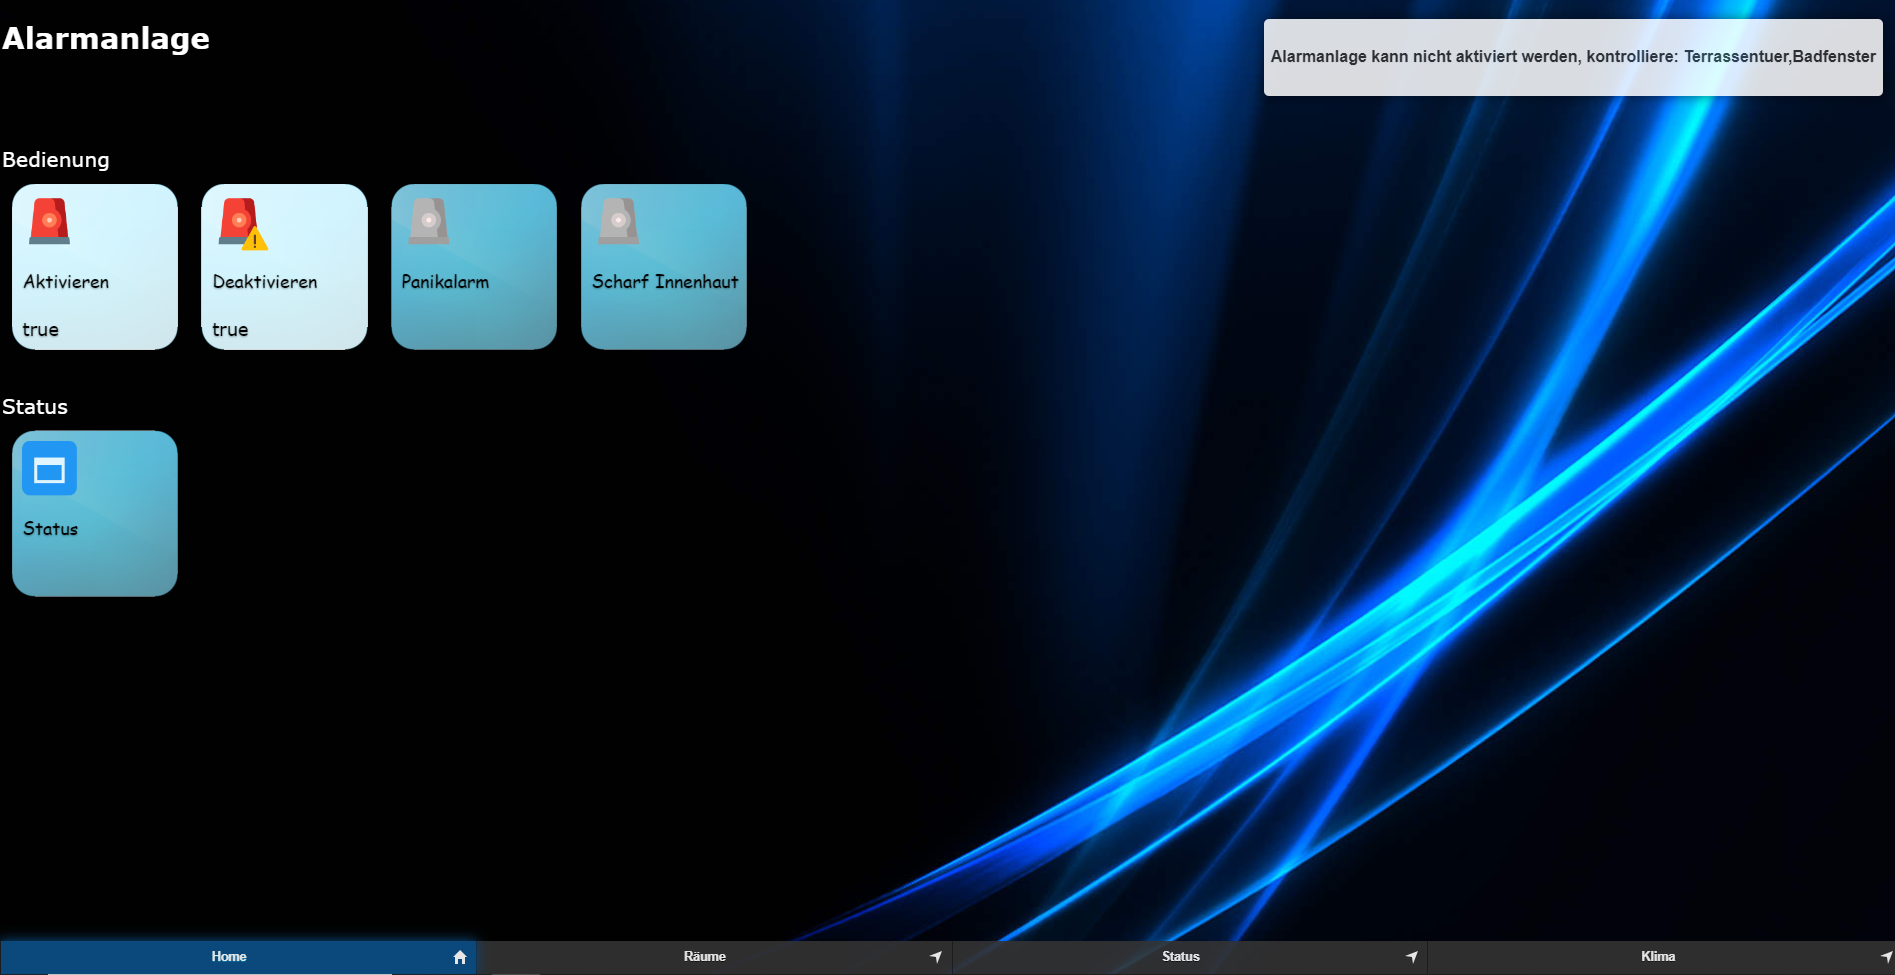Toggle the Deaktivieren alarm tile
The height and width of the screenshot is (975, 1895).
click(285, 267)
